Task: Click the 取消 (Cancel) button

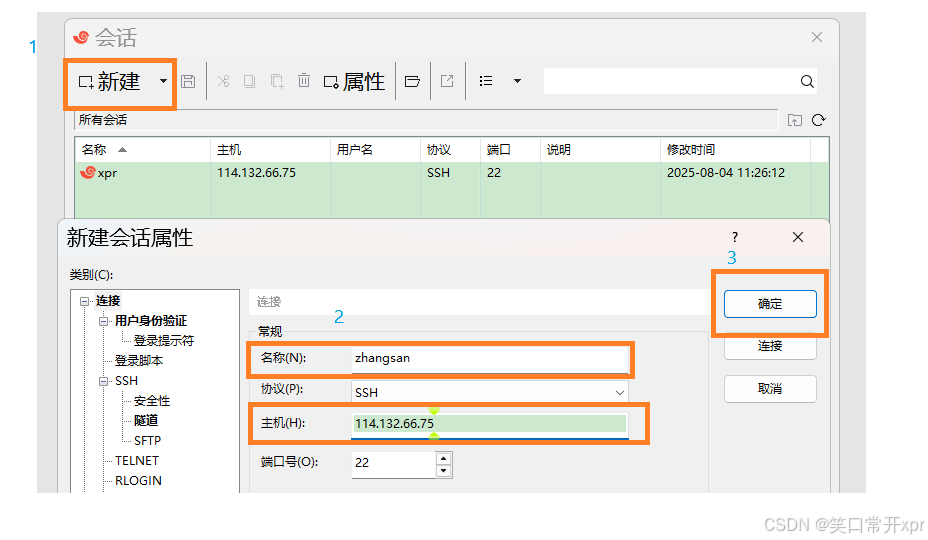Action: (769, 389)
